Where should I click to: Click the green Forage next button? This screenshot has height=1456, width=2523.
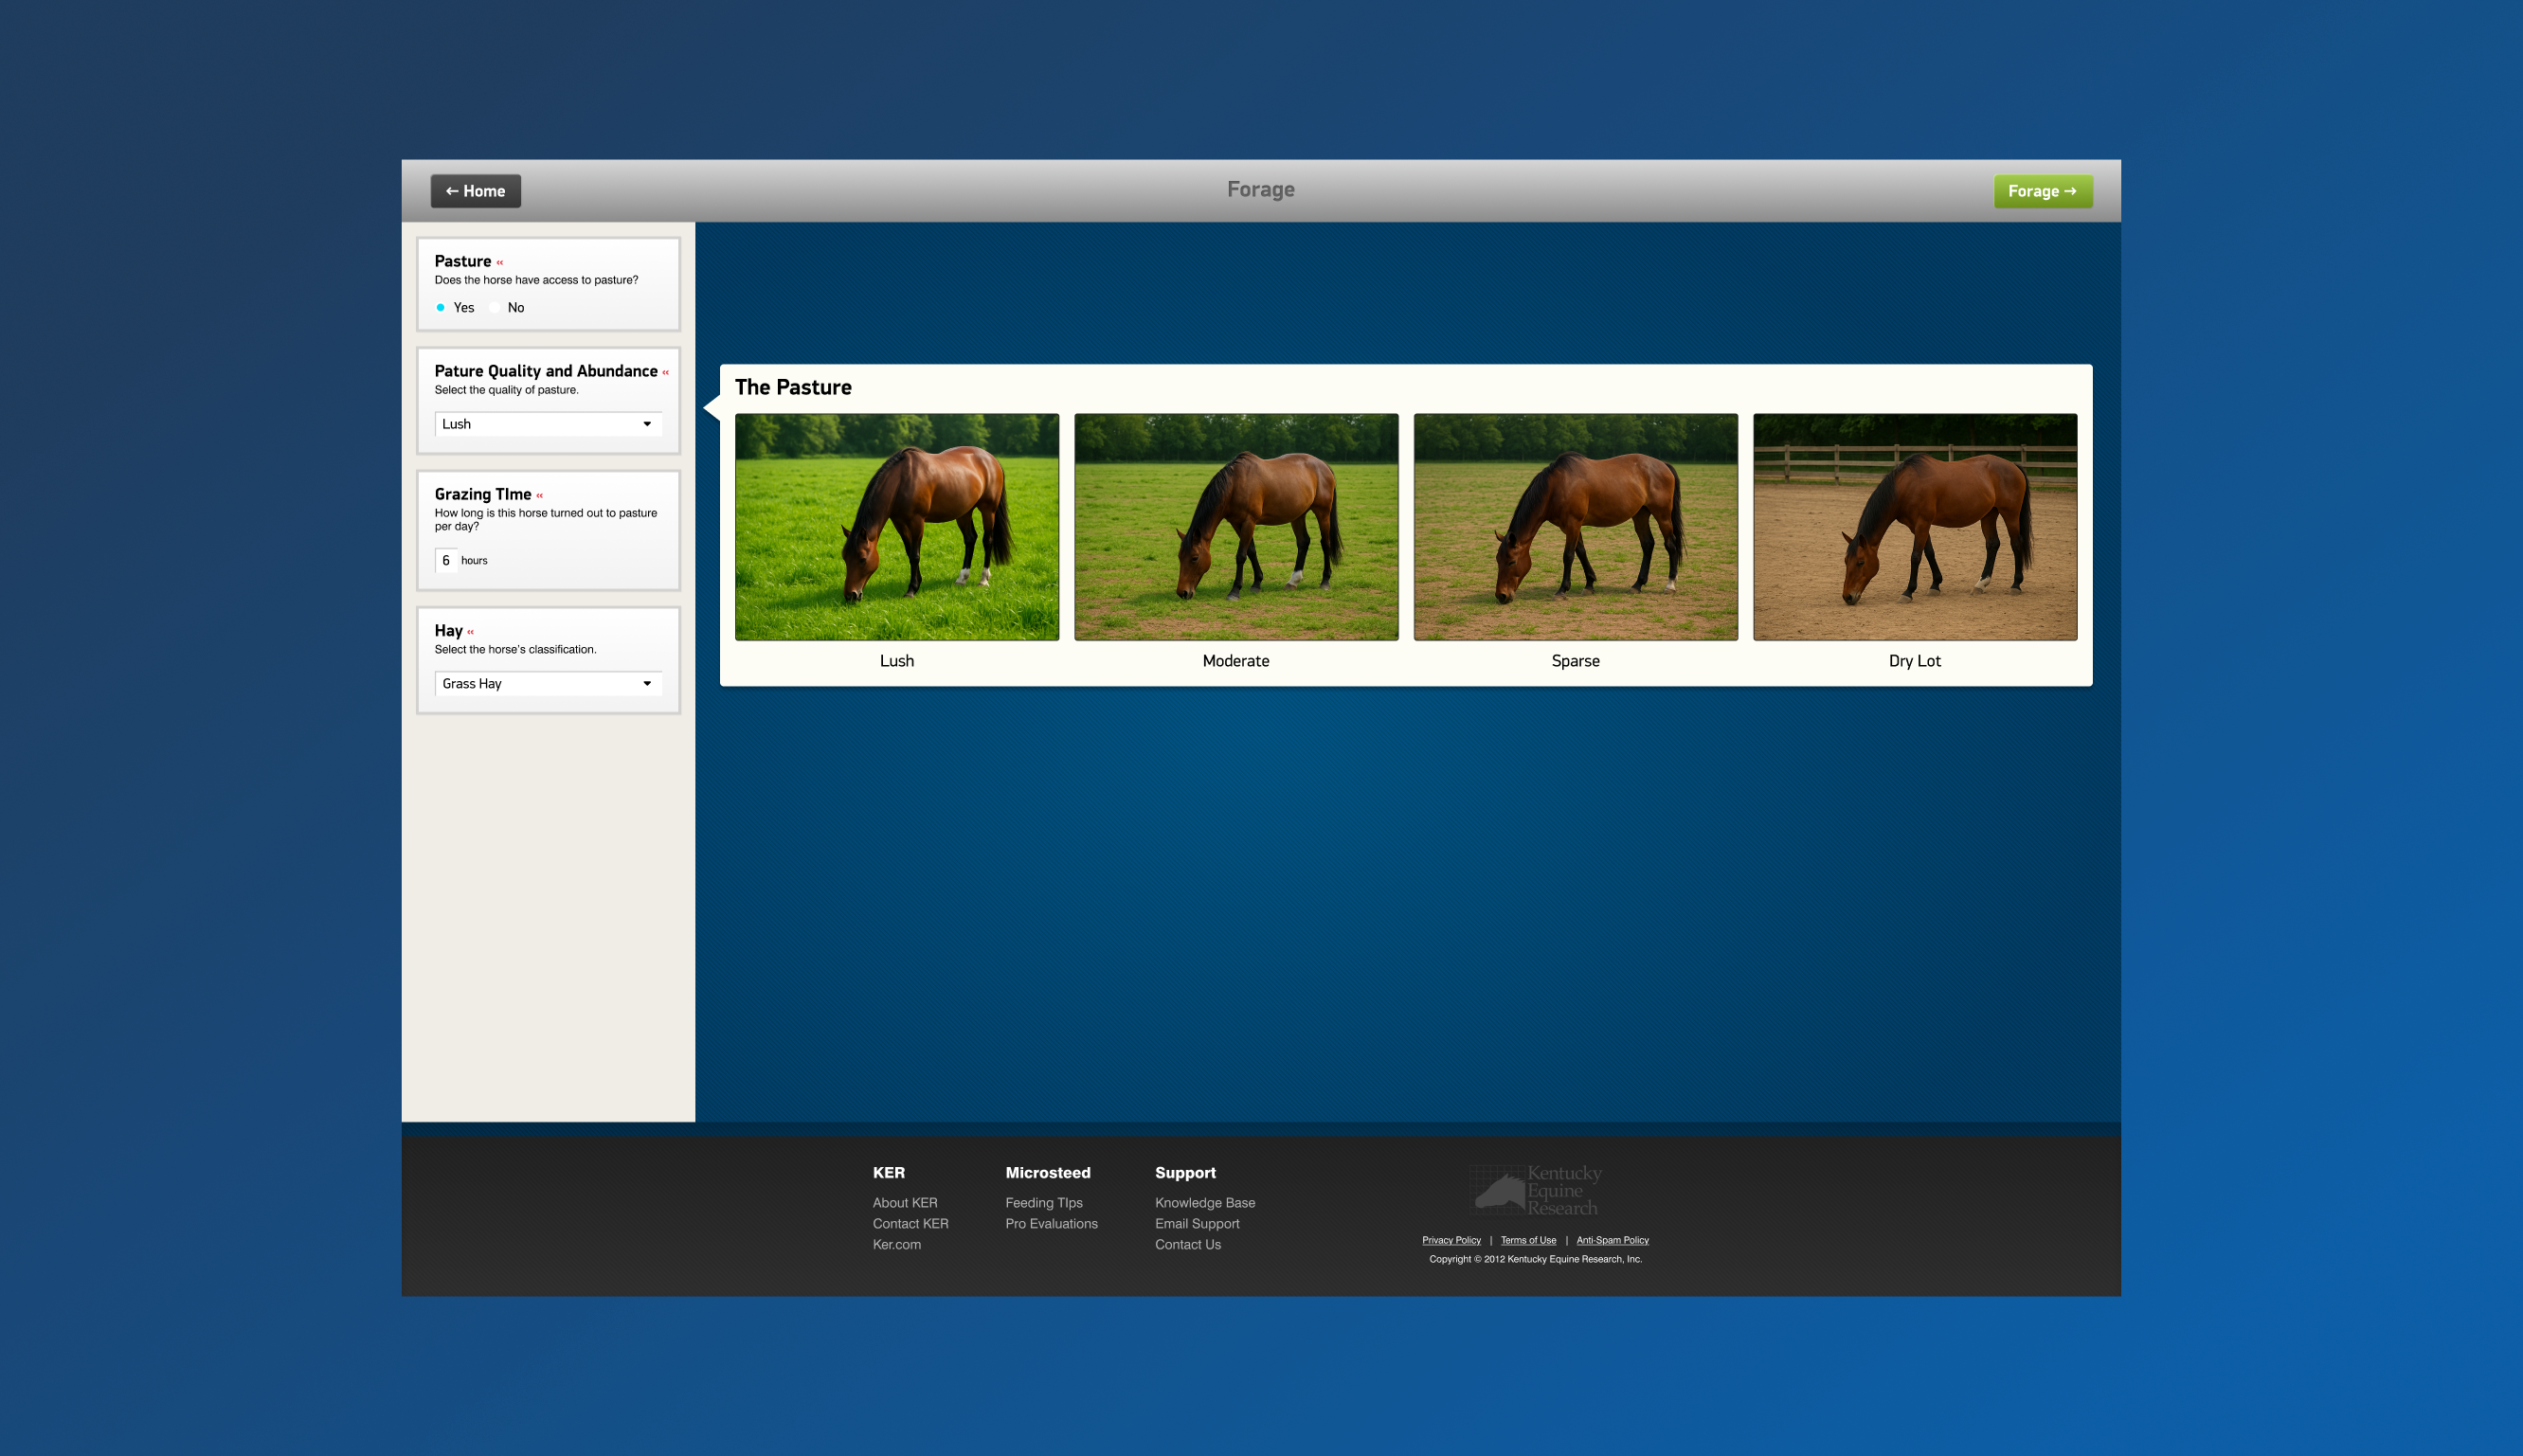2042,191
